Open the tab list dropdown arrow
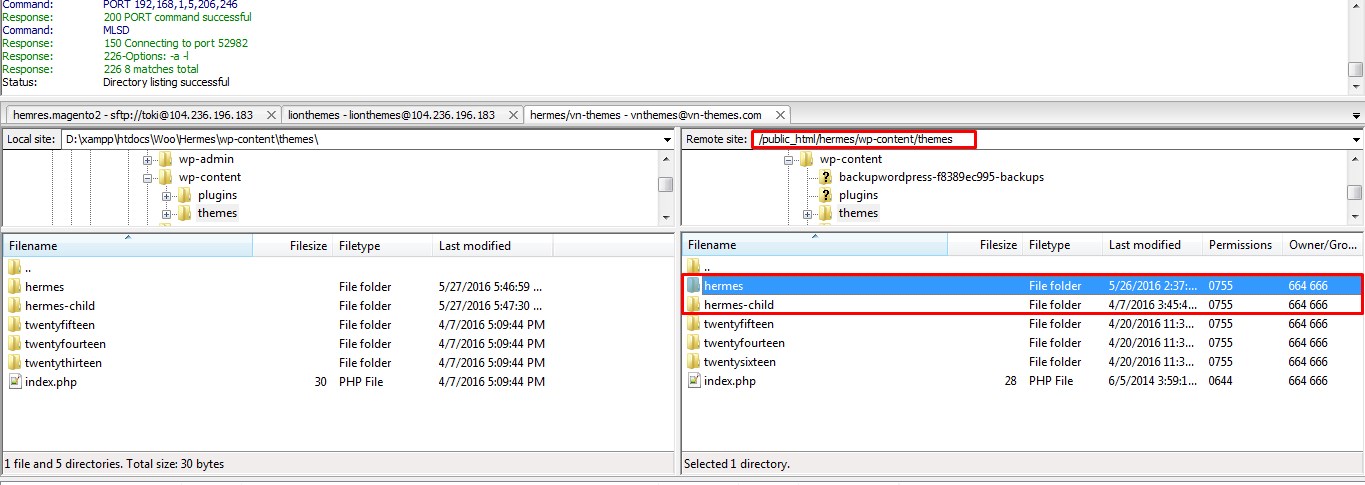Viewport: 1365px width, 485px height. [1356, 116]
